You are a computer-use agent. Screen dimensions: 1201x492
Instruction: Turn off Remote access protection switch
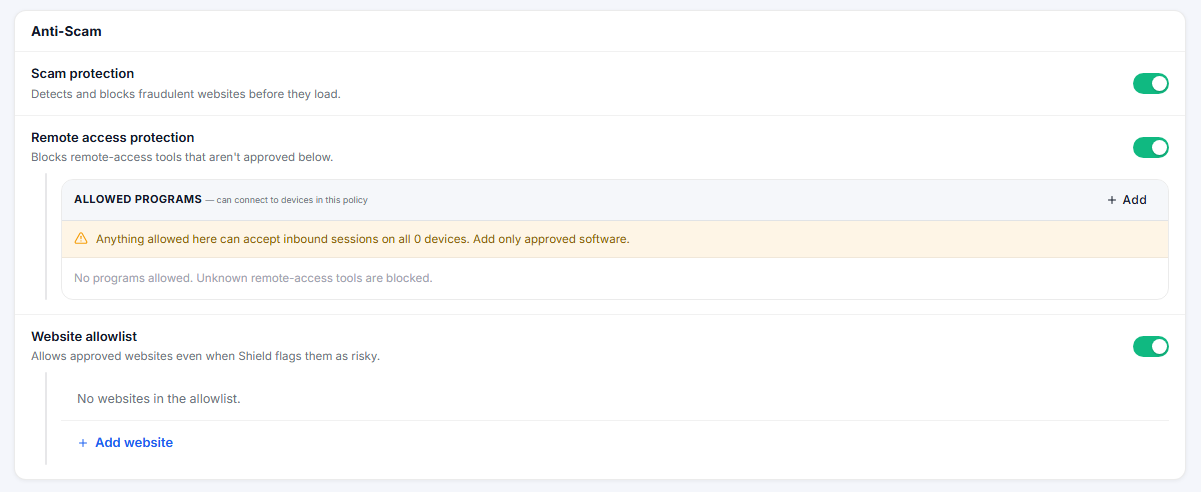point(1150,148)
